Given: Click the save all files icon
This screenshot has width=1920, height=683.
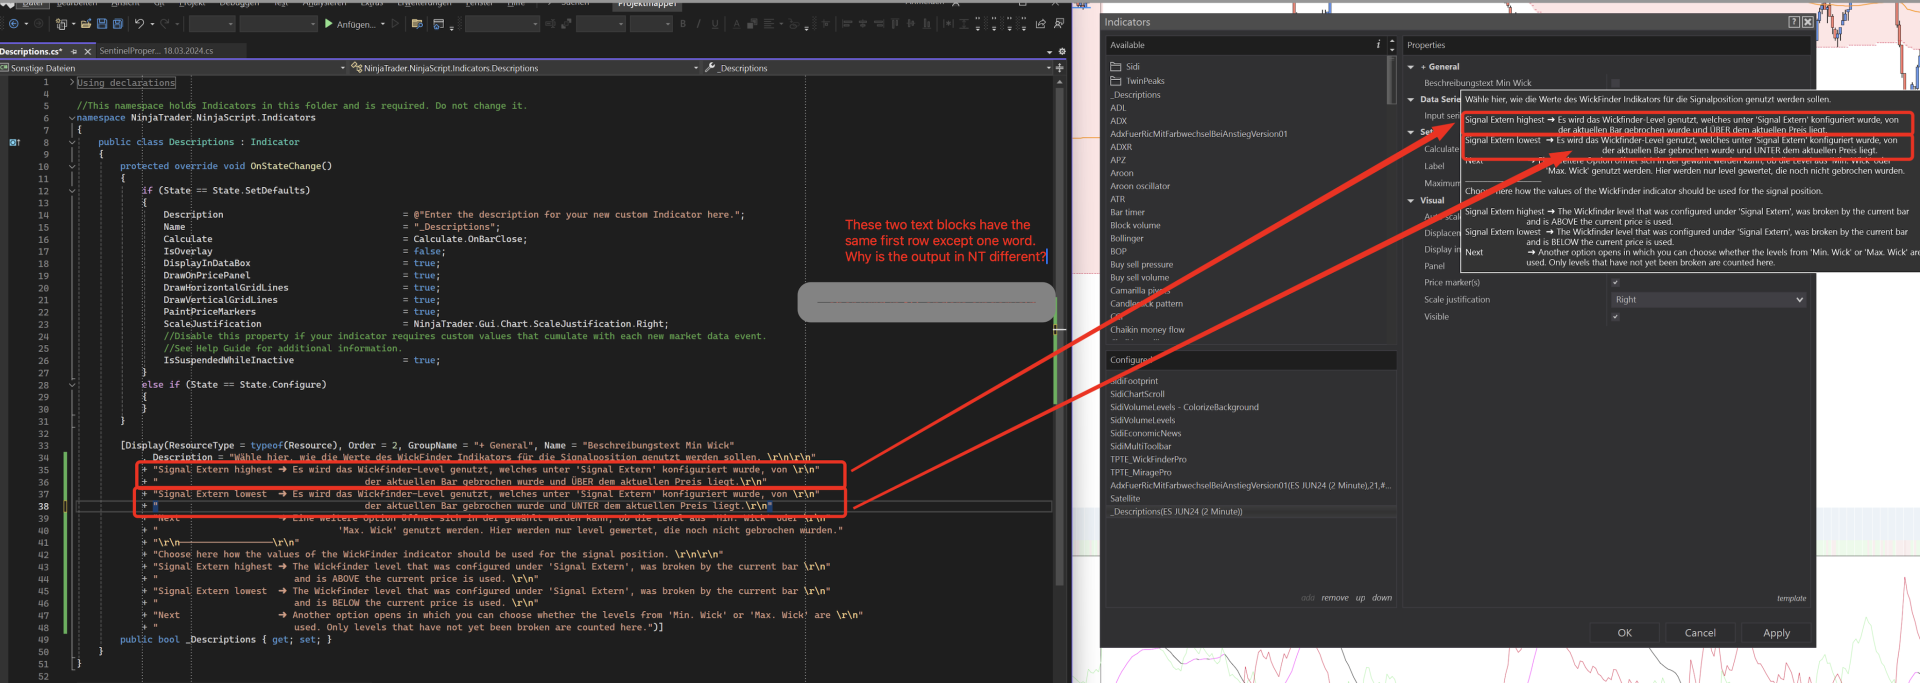Looking at the screenshot, I should tap(118, 24).
